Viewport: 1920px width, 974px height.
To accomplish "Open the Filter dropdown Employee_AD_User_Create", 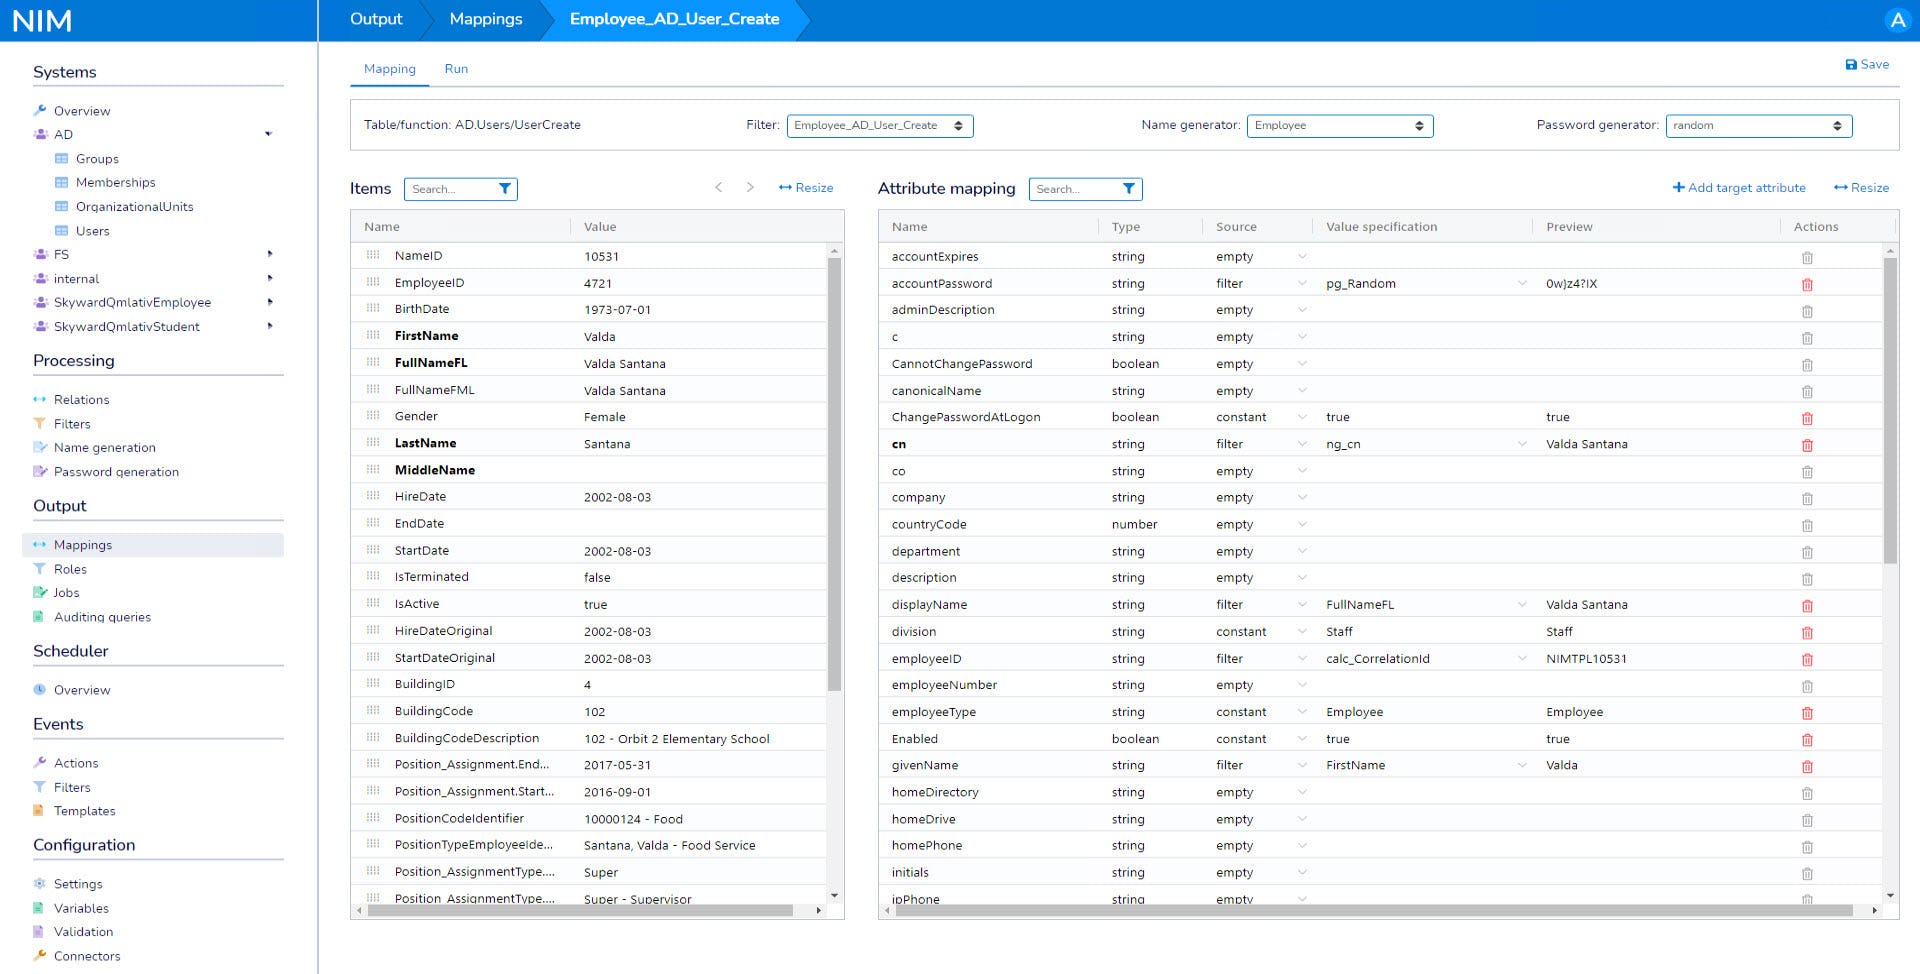I will pyautogui.click(x=880, y=126).
